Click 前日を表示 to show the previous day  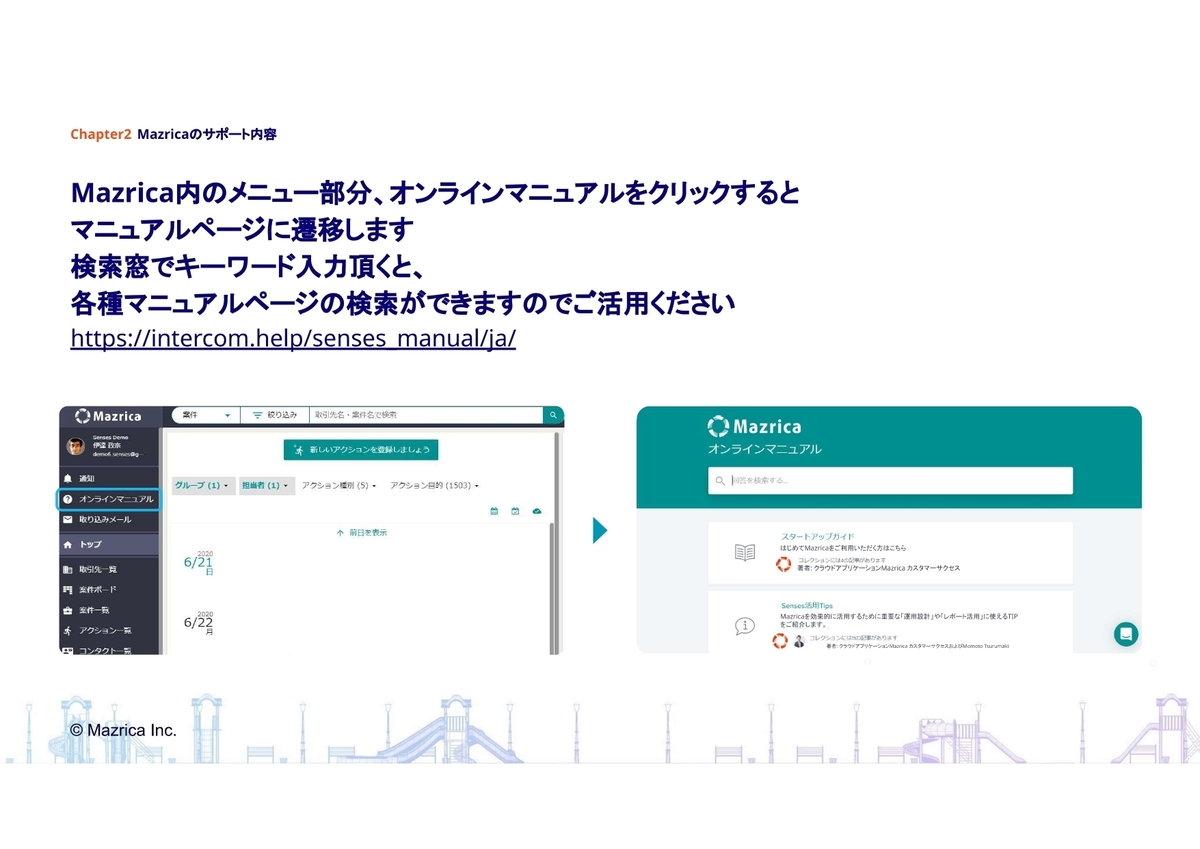click(361, 533)
